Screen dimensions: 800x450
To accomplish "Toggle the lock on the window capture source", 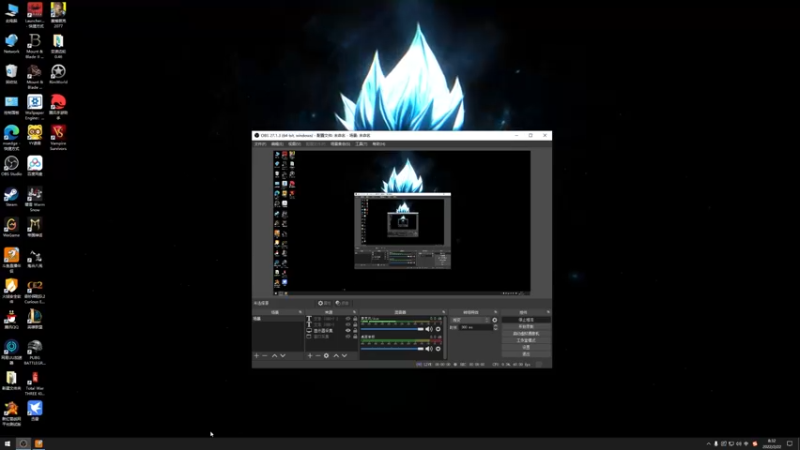I will point(355,337).
